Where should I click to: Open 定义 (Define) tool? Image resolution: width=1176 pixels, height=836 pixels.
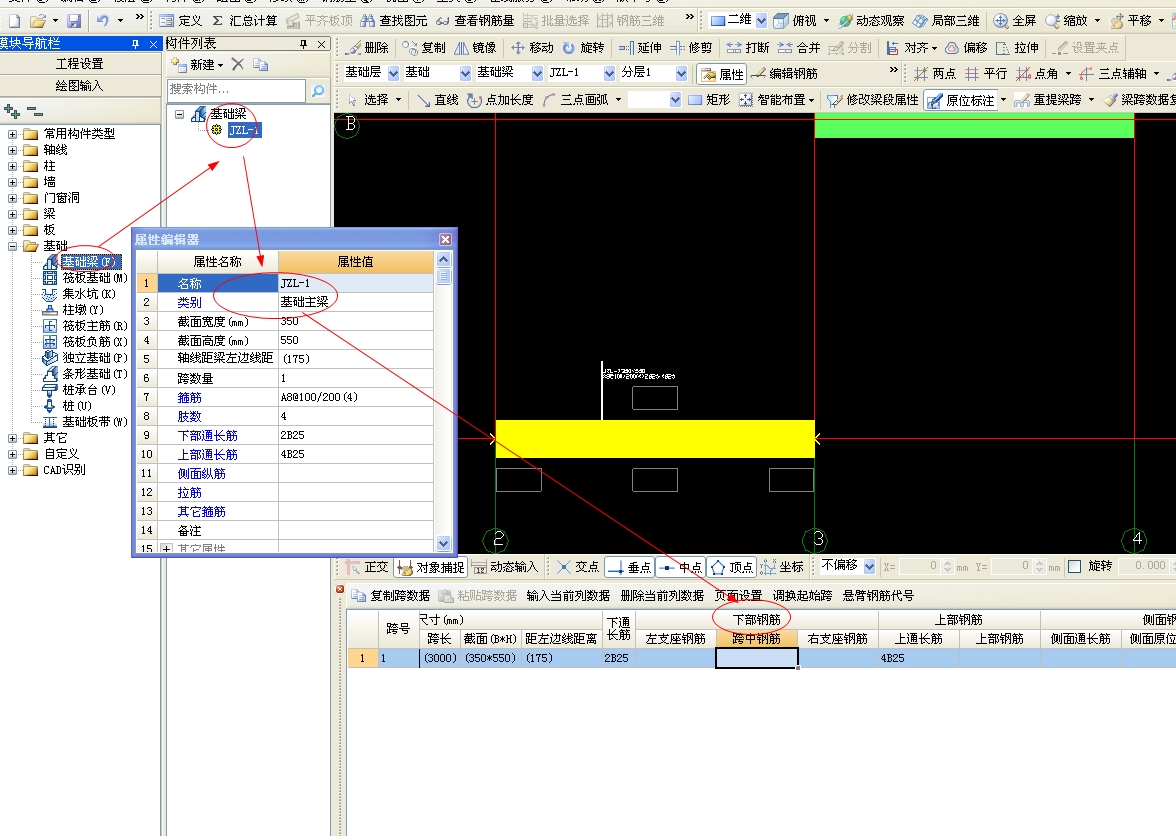tap(181, 20)
